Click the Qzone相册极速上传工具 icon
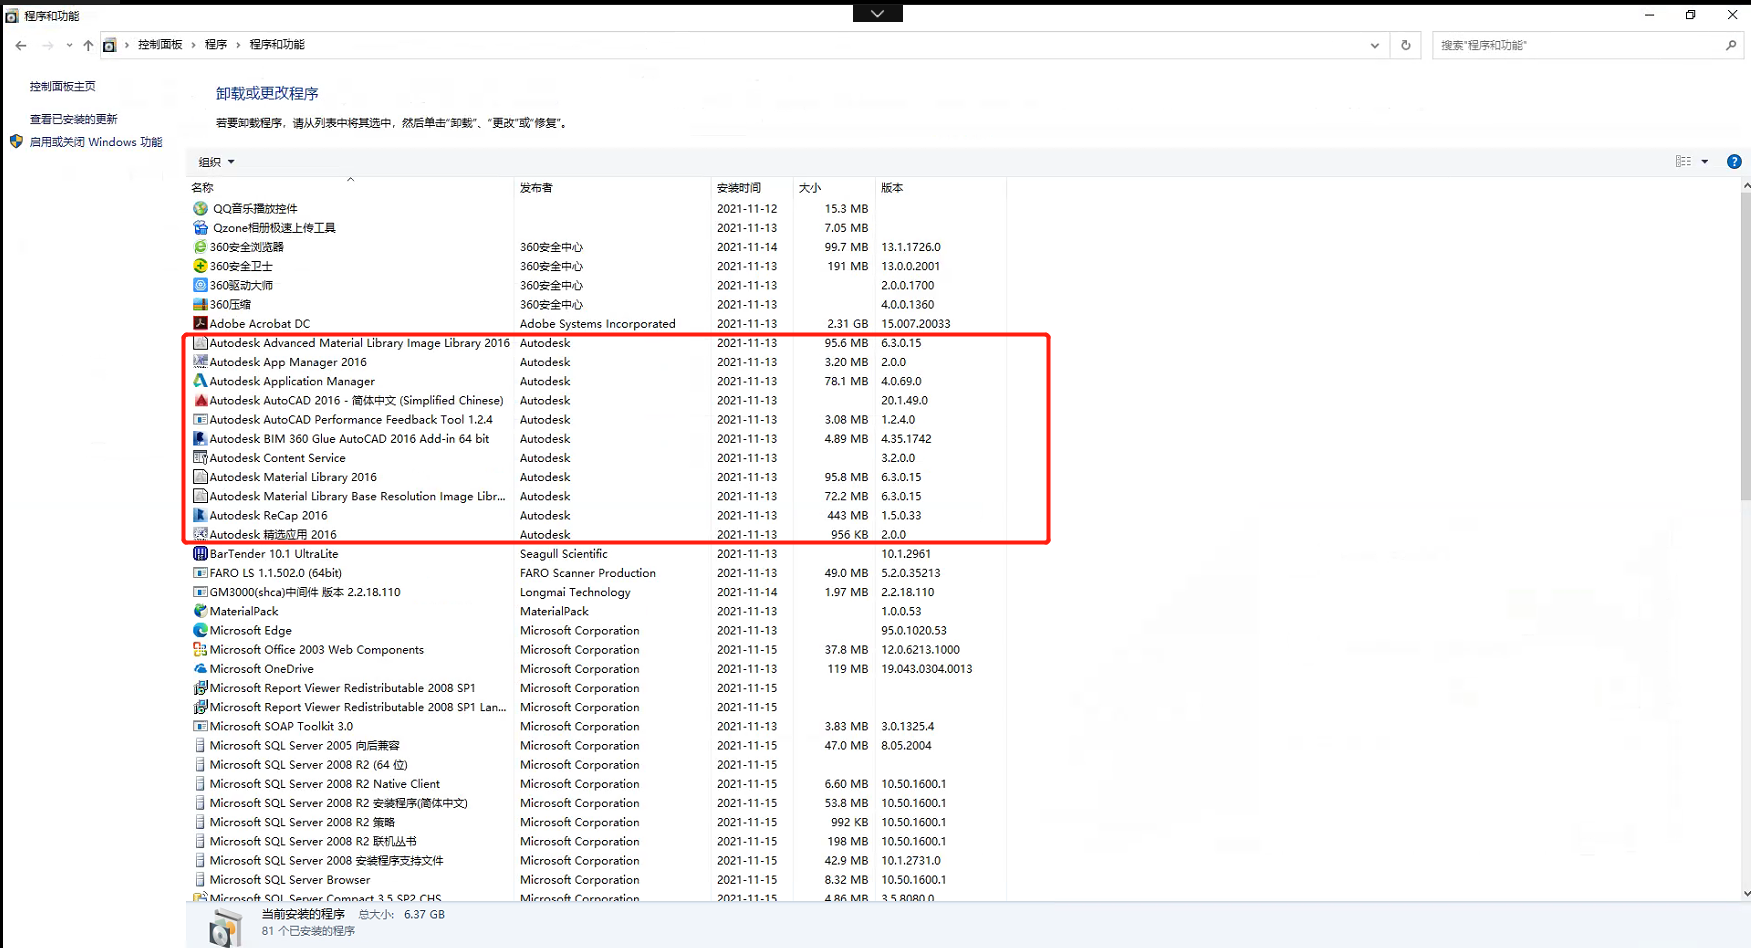 point(200,228)
